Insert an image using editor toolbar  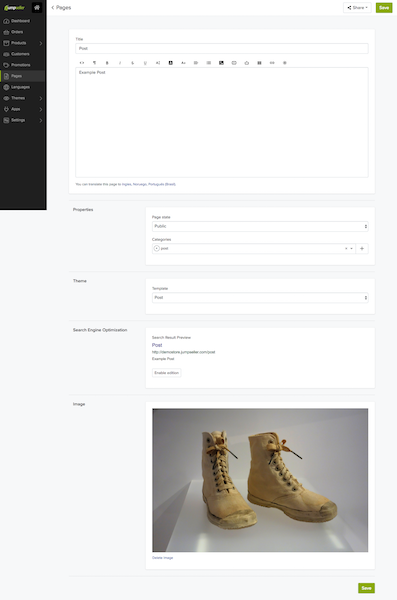pyautogui.click(x=221, y=63)
